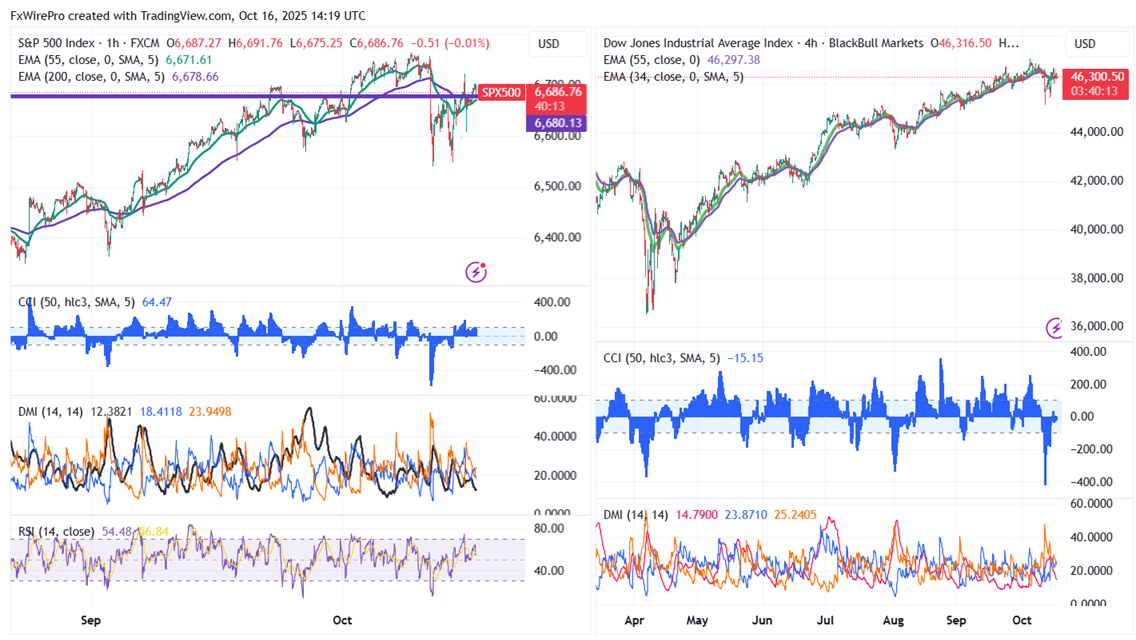Viewport: 1136px width, 640px height.
Task: Click the 38,000.00 price axis label
Action: point(1097,278)
